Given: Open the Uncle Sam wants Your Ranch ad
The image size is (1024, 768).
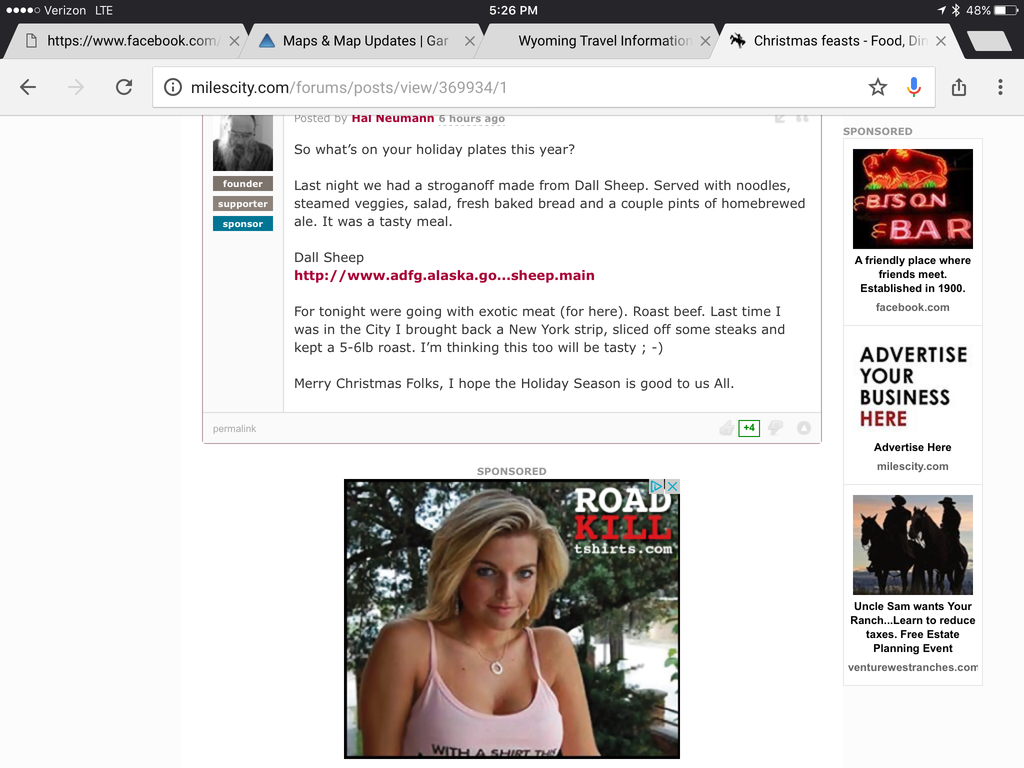Looking at the screenshot, I should click(x=912, y=627).
